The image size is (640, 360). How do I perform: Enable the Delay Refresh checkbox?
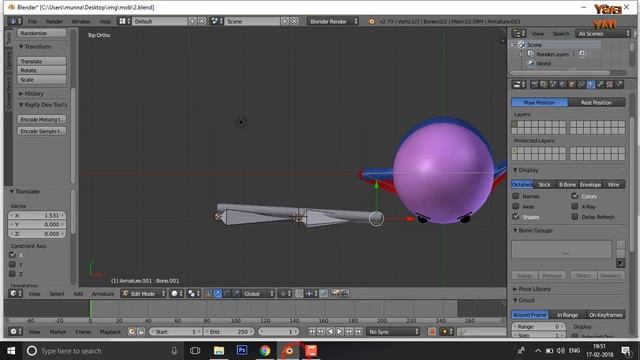[575, 216]
